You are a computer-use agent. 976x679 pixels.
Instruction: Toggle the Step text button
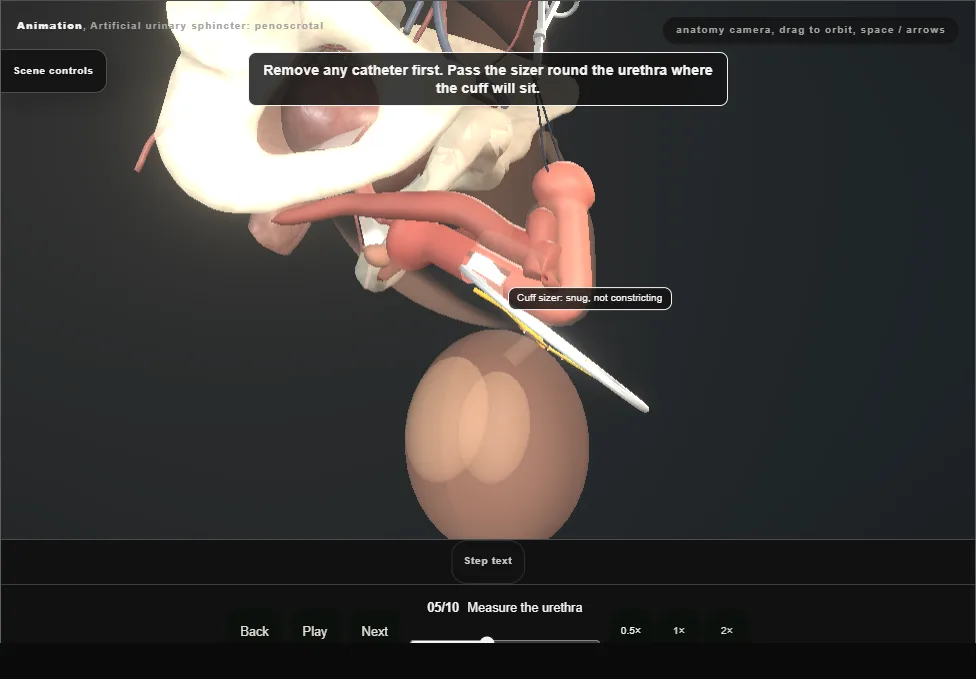[x=488, y=561]
